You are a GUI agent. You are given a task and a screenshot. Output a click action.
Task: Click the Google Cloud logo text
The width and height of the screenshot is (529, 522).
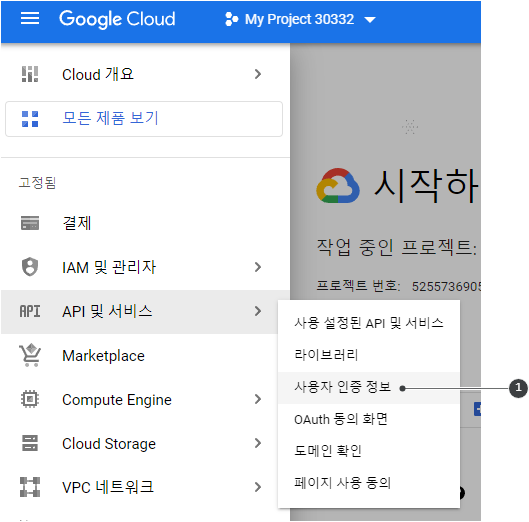point(117,19)
